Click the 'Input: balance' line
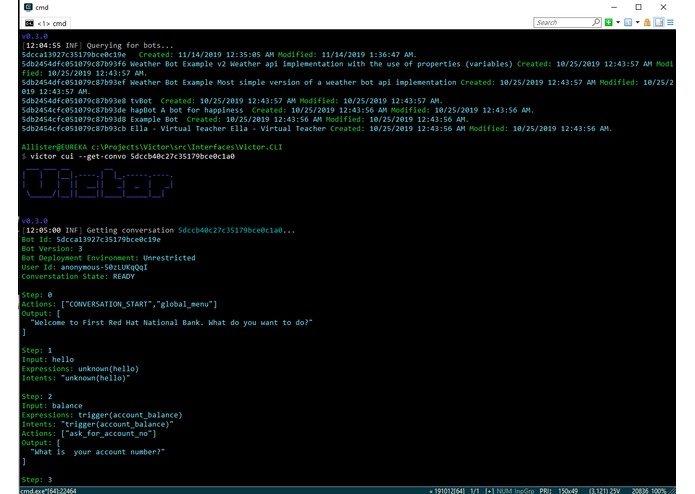This screenshot has width=695, height=494. (x=52, y=406)
